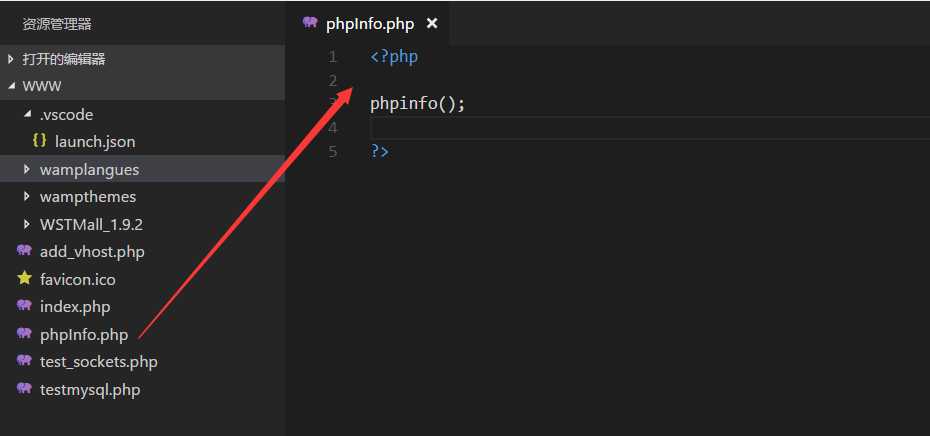Click the JSON braces icon beside launch.json
The height and width of the screenshot is (436, 930).
pos(40,142)
